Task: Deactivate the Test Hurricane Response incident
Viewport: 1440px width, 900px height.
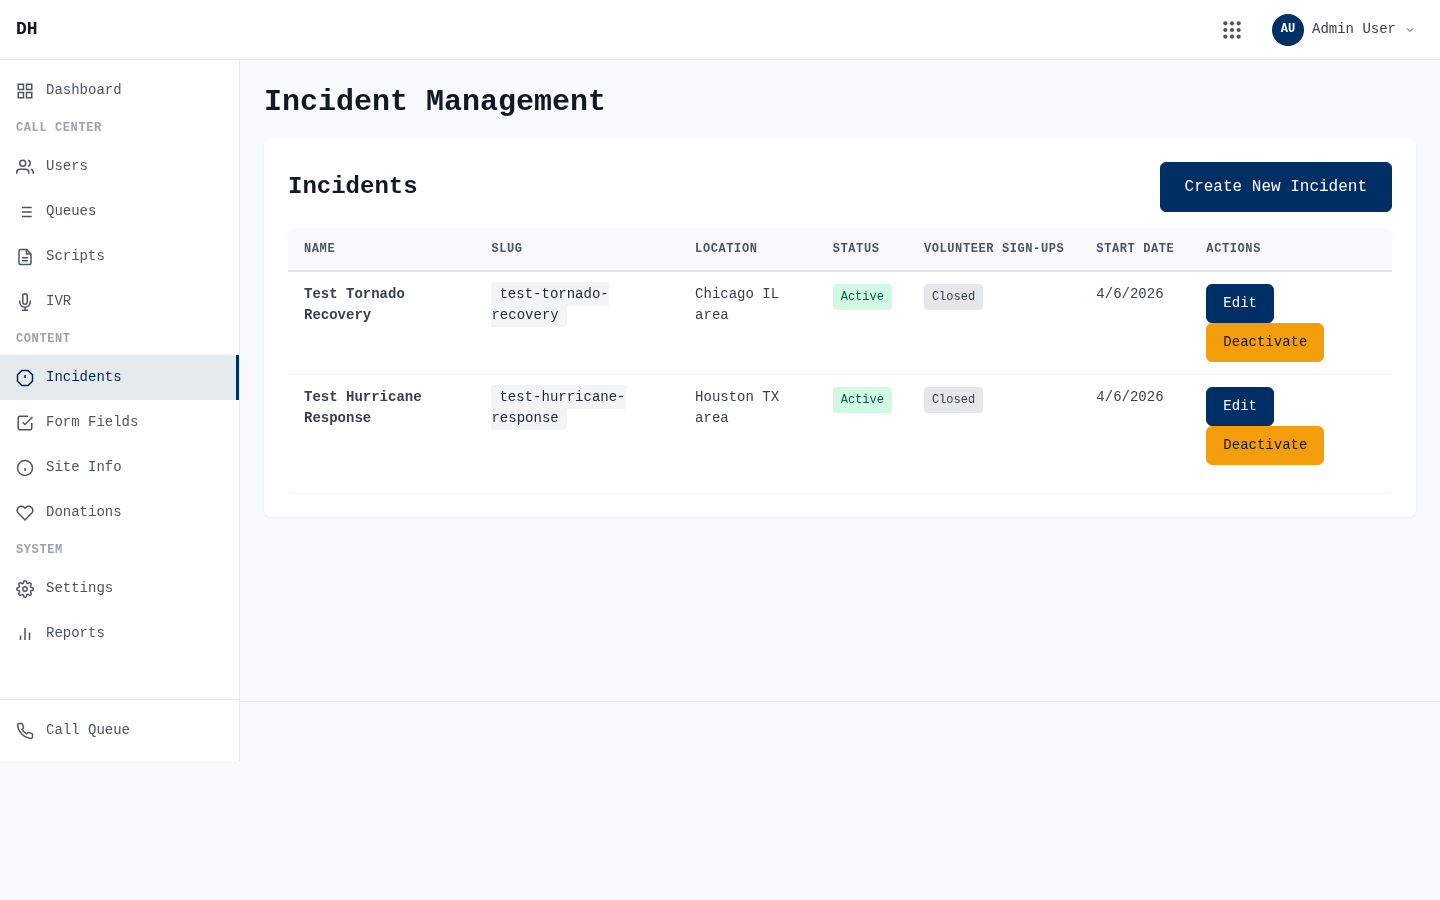Action: pyautogui.click(x=1265, y=445)
